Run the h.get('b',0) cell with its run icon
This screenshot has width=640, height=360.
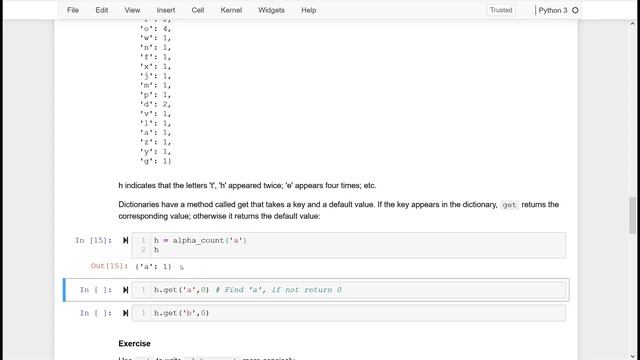(x=125, y=313)
